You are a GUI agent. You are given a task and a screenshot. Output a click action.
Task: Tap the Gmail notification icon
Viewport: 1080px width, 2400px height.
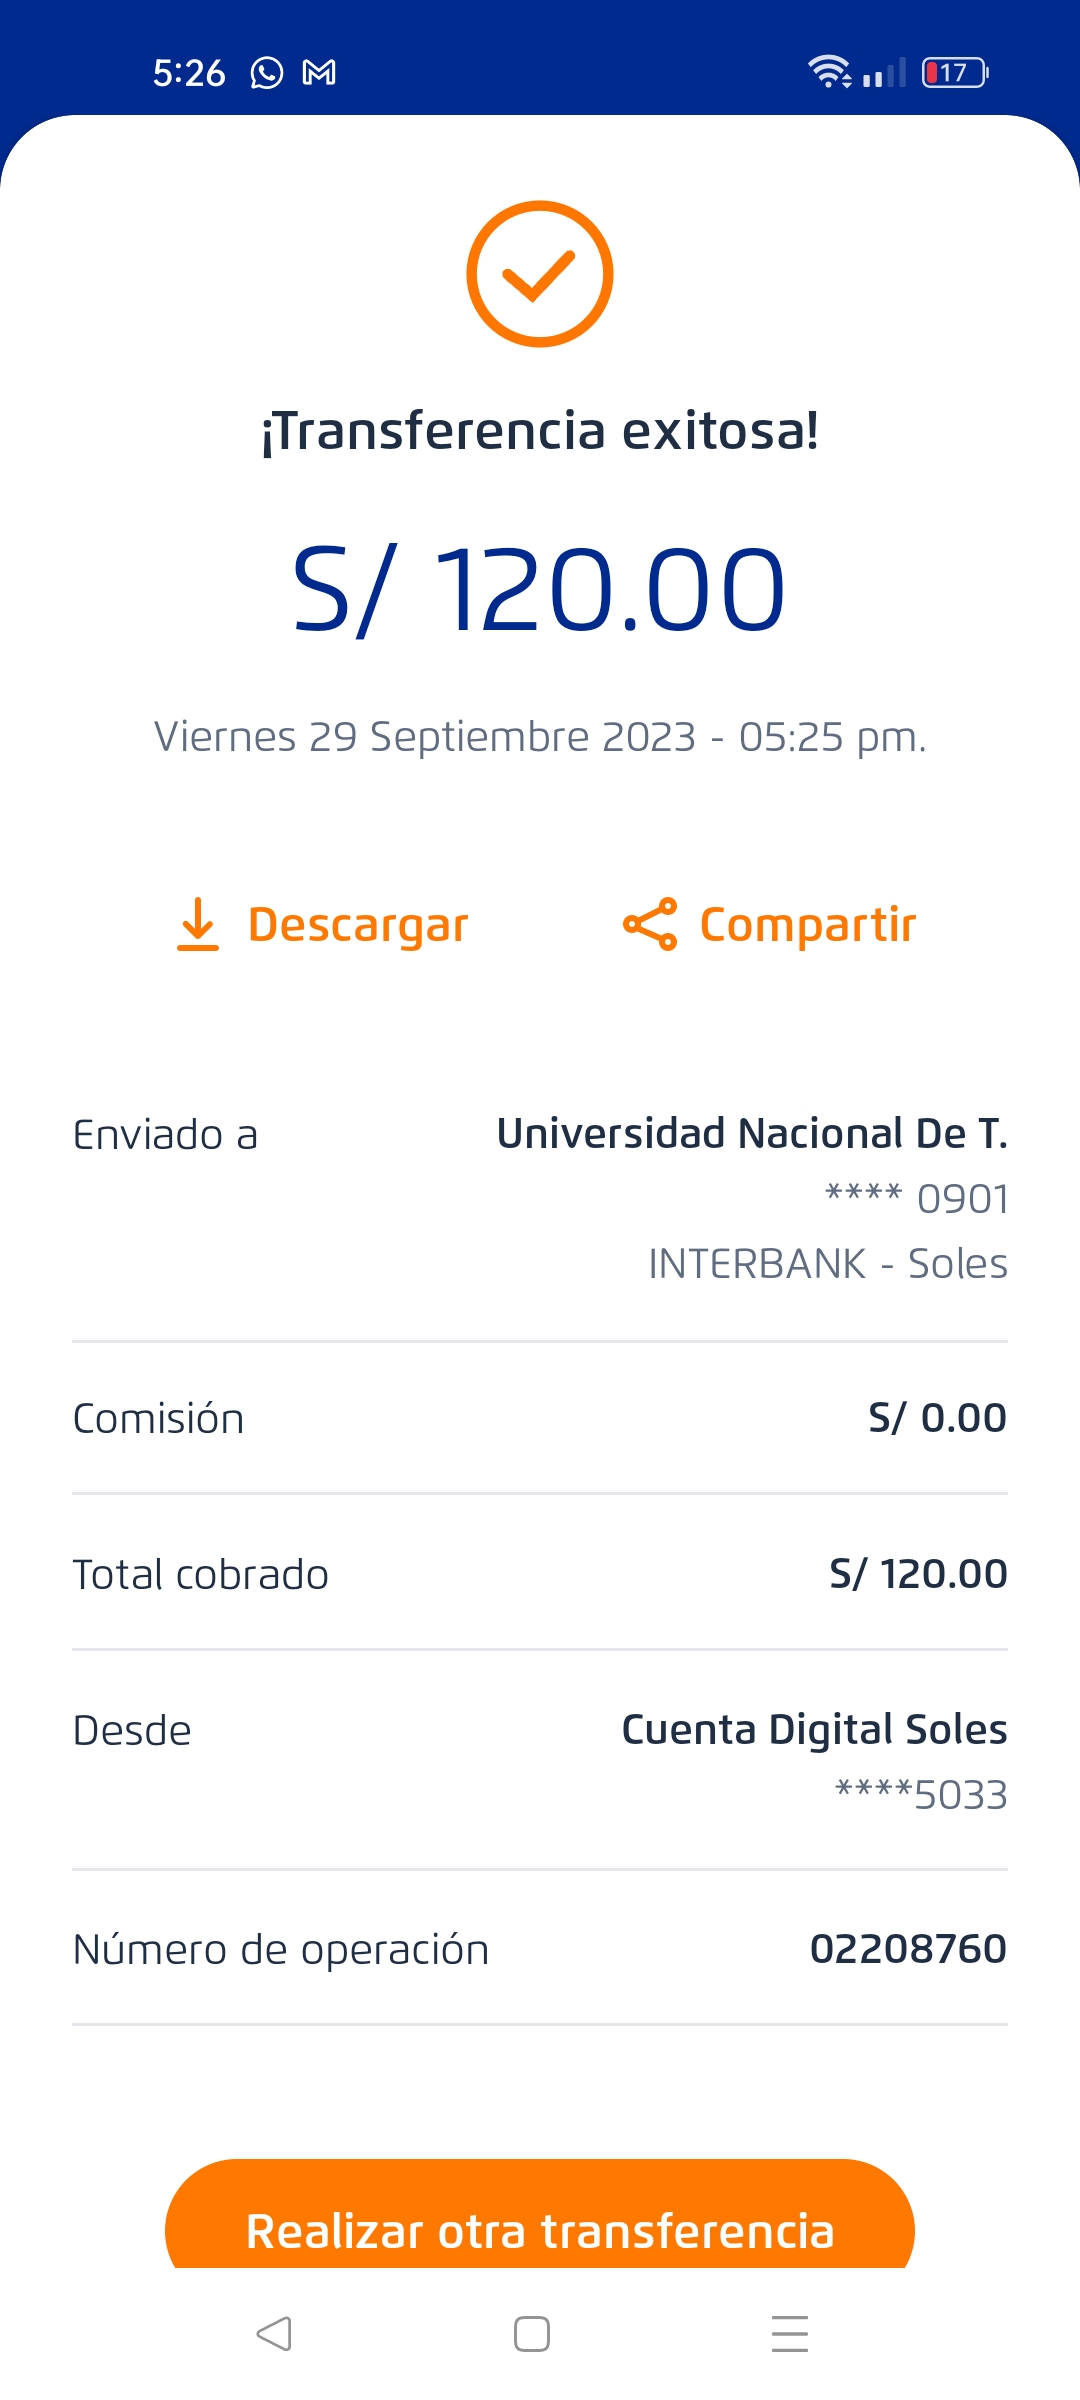tap(319, 73)
